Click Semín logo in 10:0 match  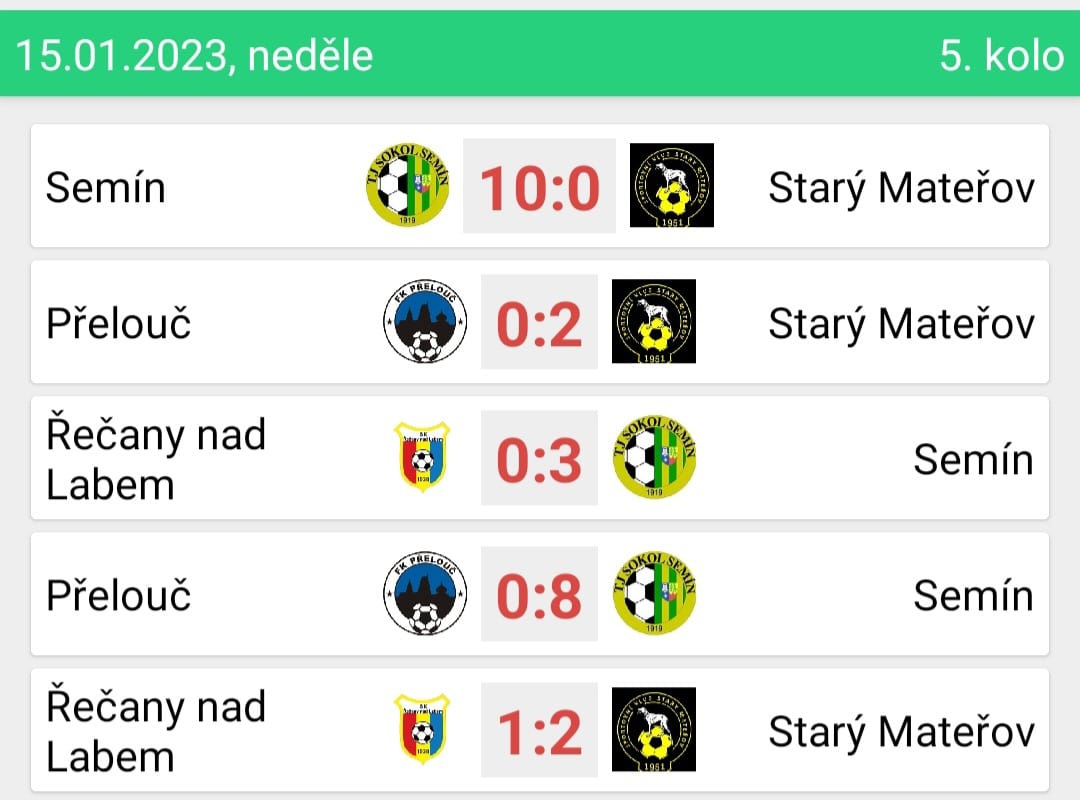(408, 185)
